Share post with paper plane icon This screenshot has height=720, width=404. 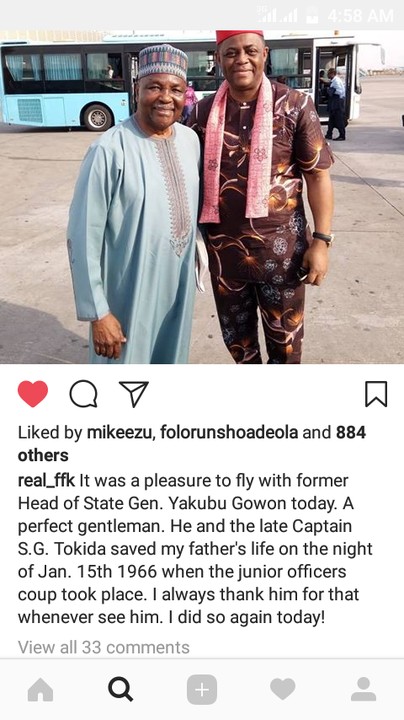134,394
